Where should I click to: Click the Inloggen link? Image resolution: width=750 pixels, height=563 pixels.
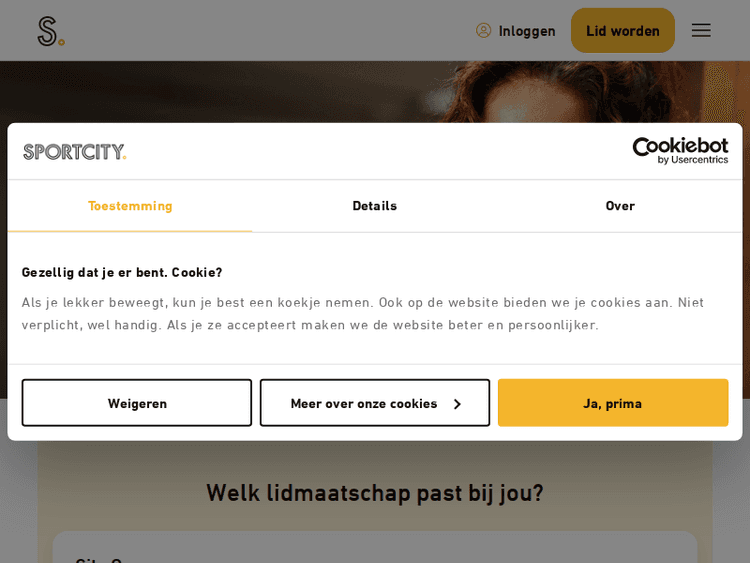pos(527,31)
